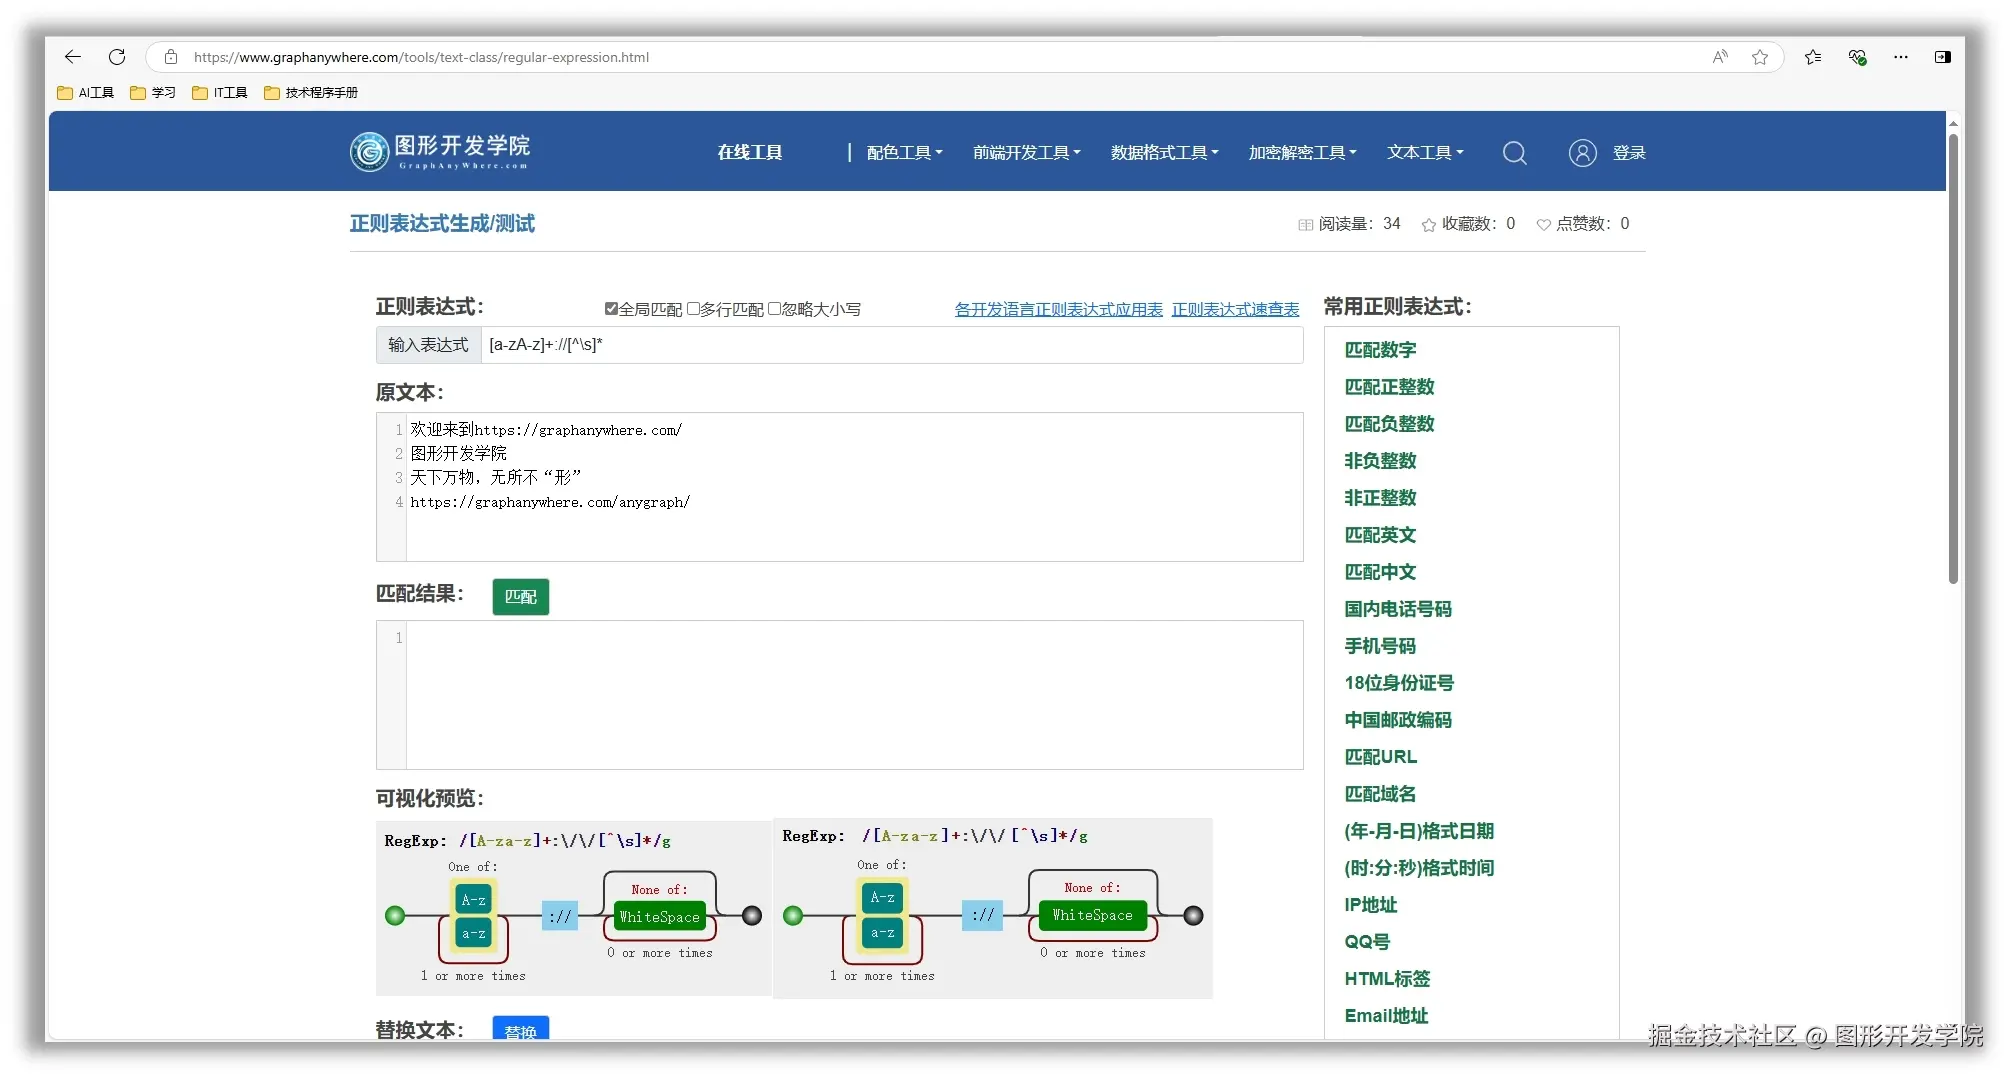Select the 匹配数字 preset
This screenshot has width=2012, height=1078.
click(x=1380, y=350)
